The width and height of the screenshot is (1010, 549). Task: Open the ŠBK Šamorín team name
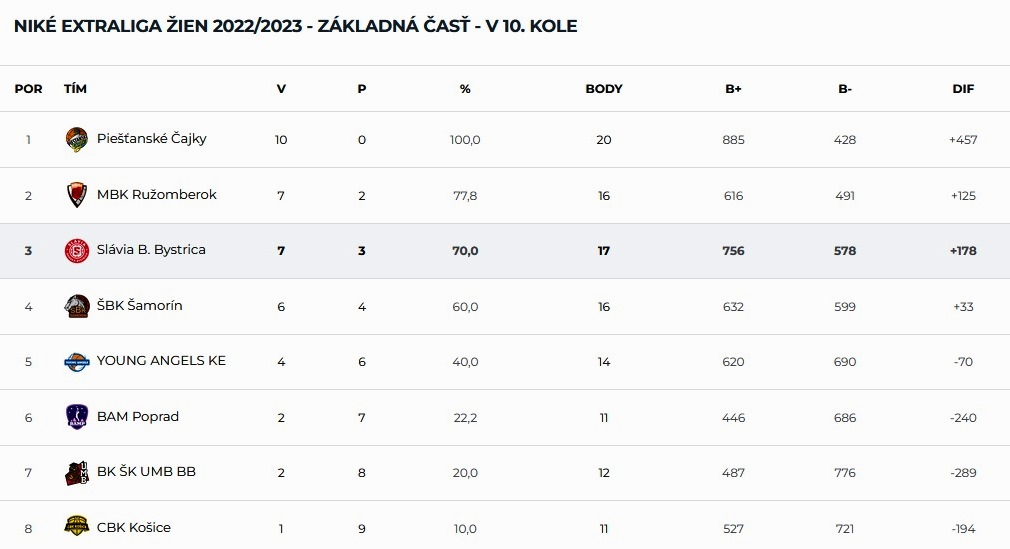[140, 305]
